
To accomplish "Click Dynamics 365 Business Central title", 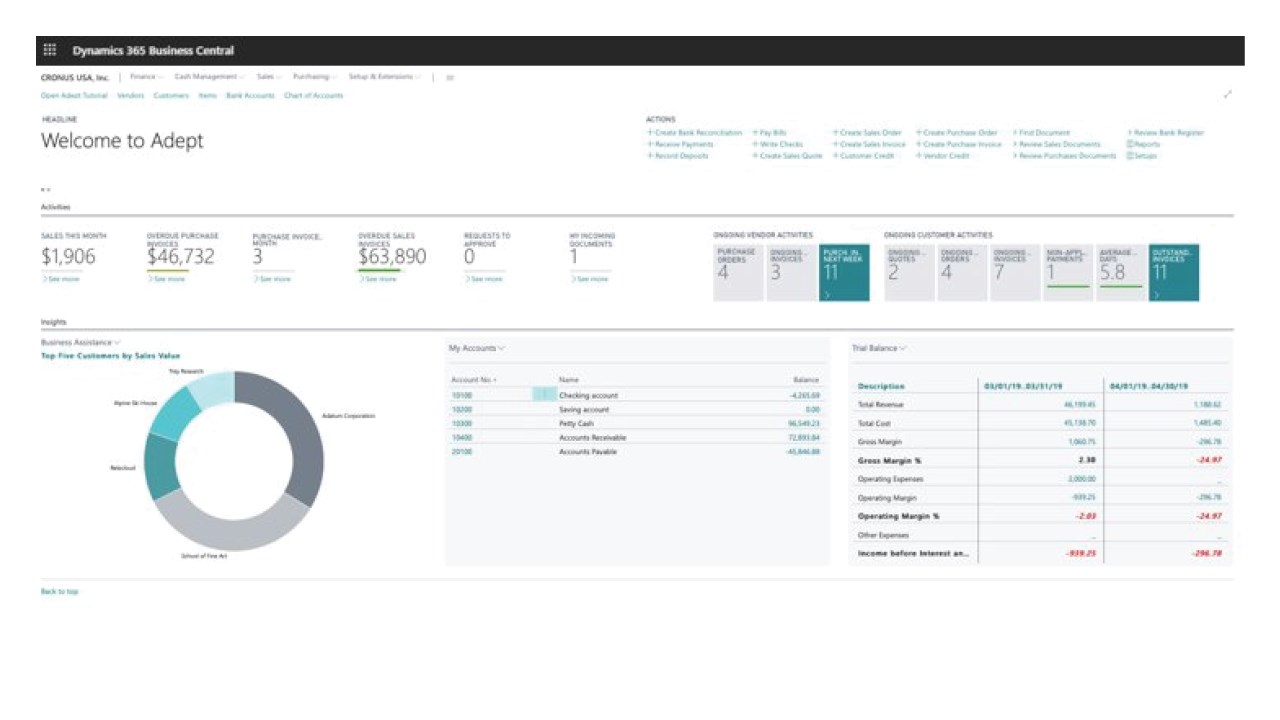I will (x=153, y=50).
